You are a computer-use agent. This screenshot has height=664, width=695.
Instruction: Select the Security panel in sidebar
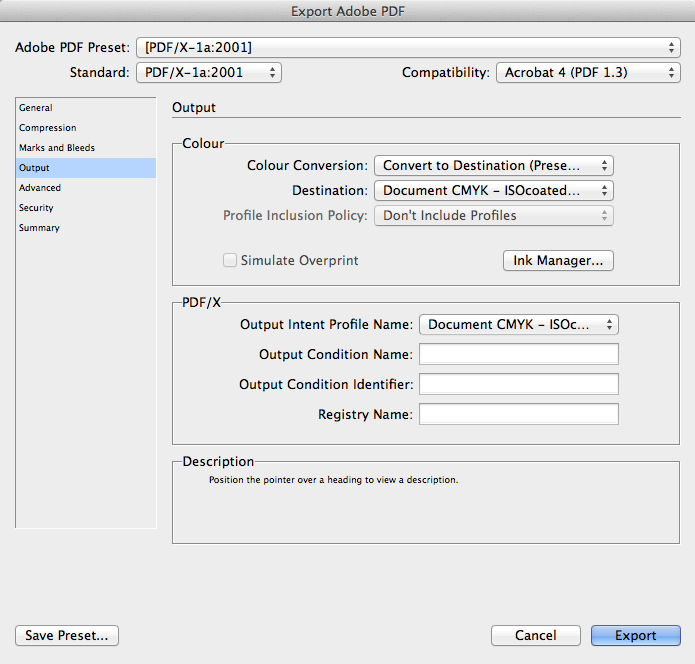86,208
